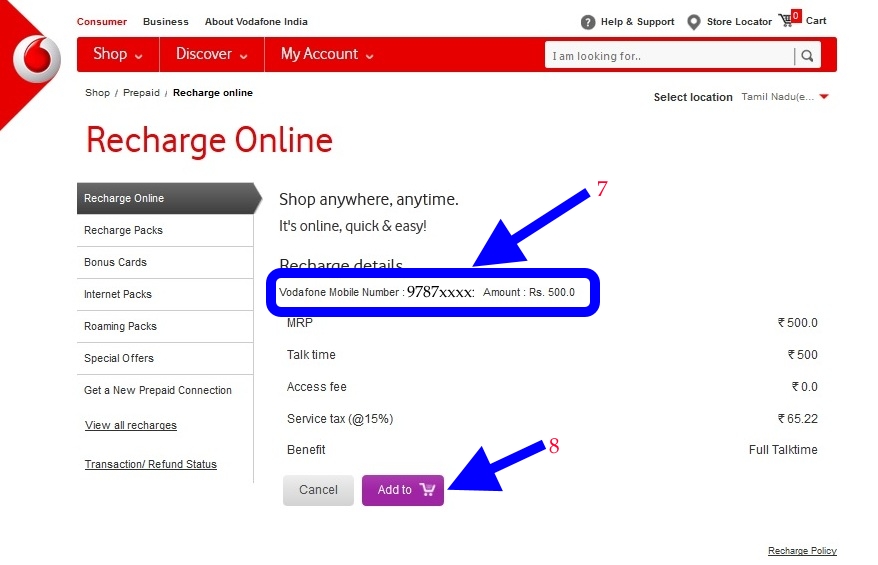Open the shopping cart icon
878x565 pixels.
point(790,19)
